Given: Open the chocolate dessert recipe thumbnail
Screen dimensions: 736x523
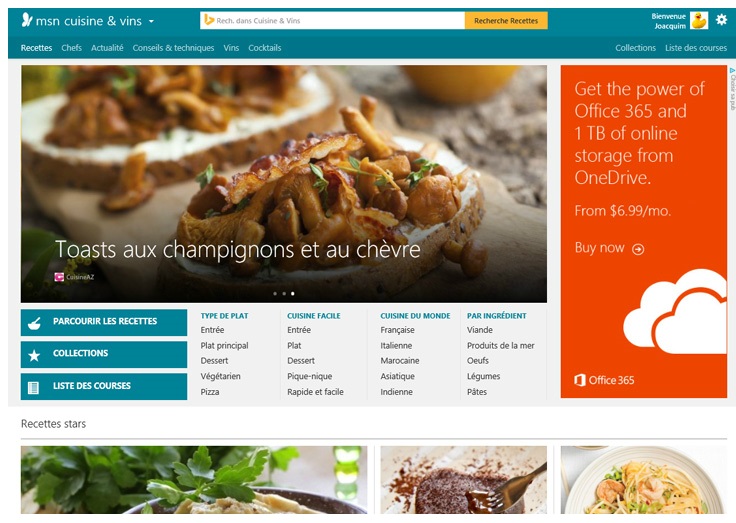Looking at the screenshot, I should click(x=464, y=479).
